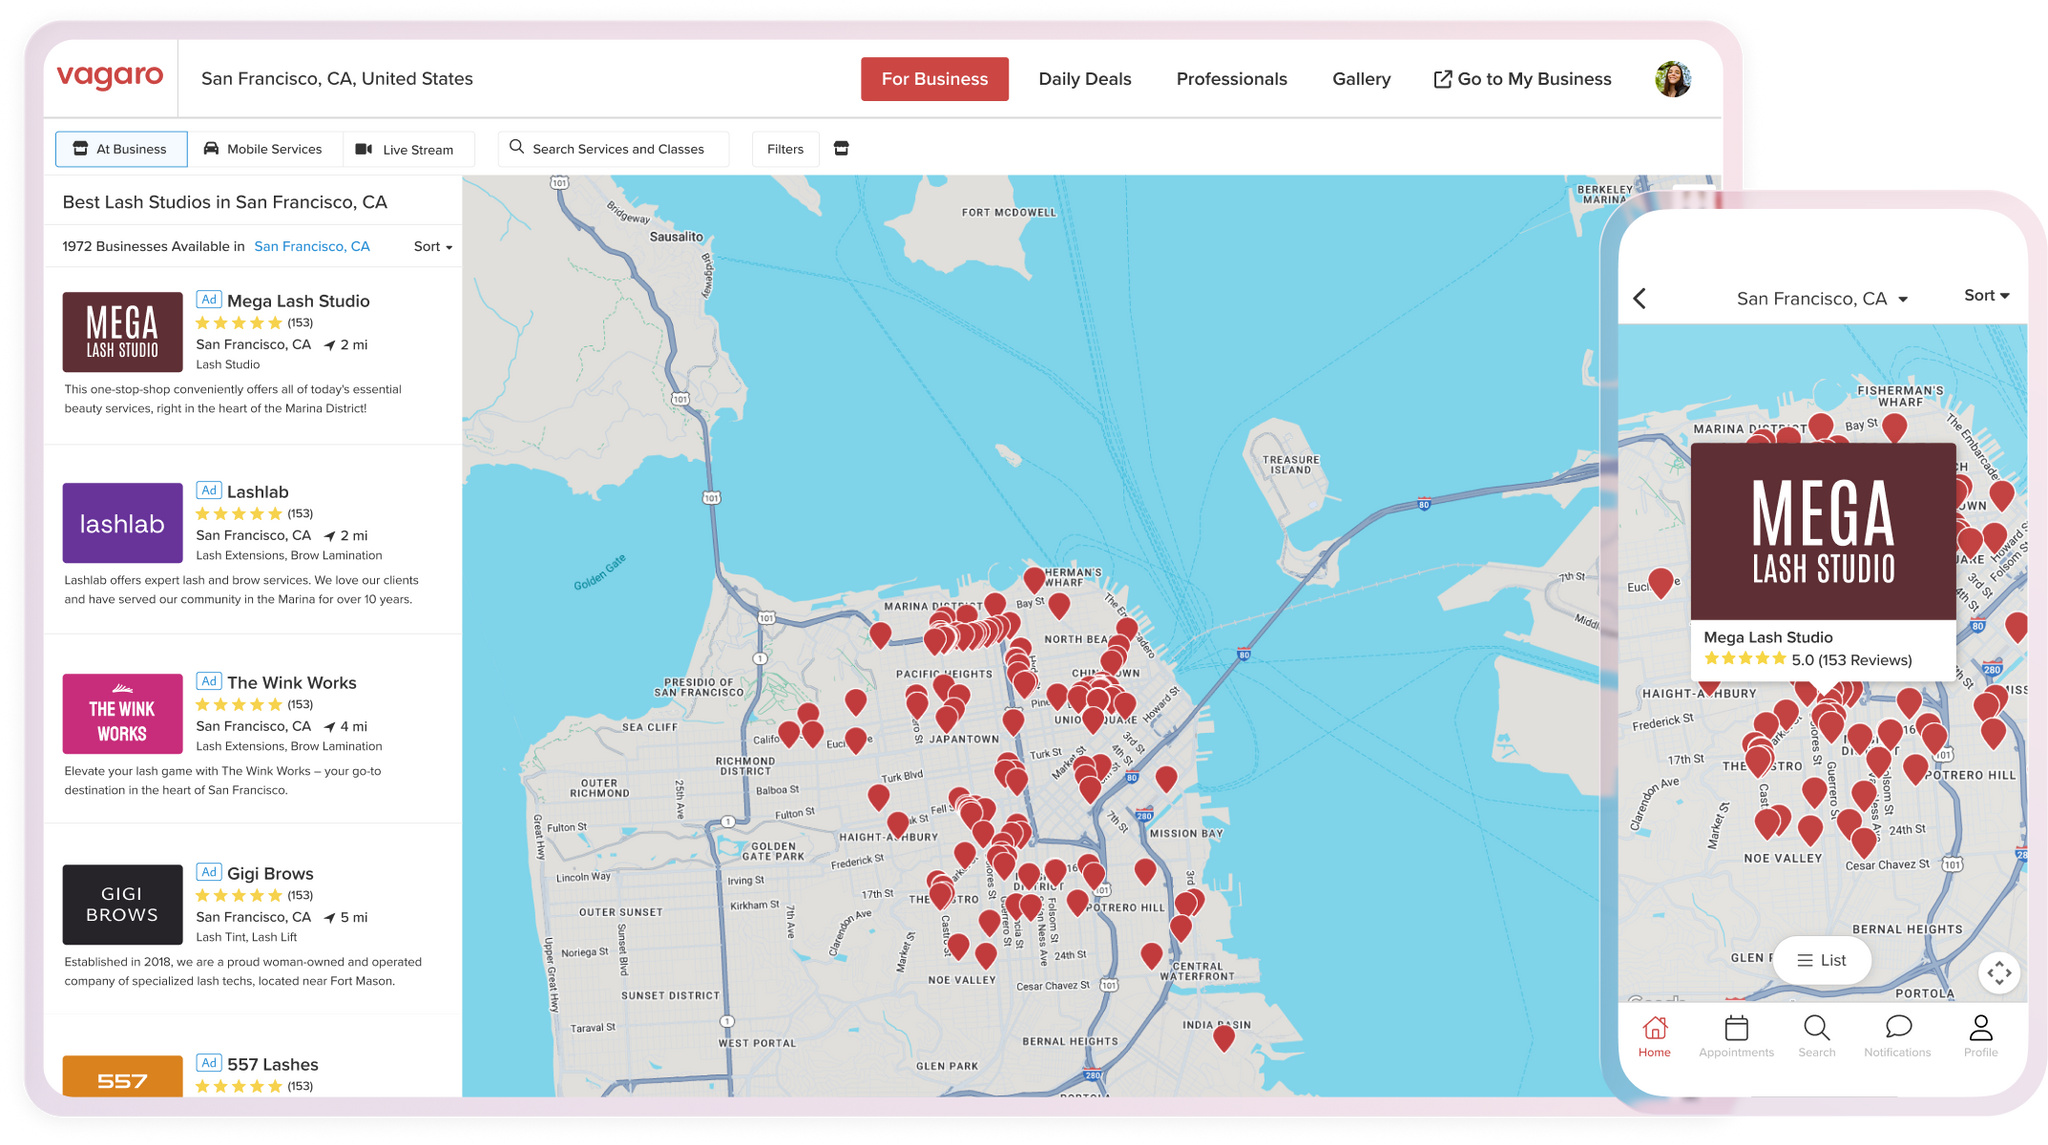2048x1145 pixels.
Task: Open the Gallery menu
Action: point(1361,79)
